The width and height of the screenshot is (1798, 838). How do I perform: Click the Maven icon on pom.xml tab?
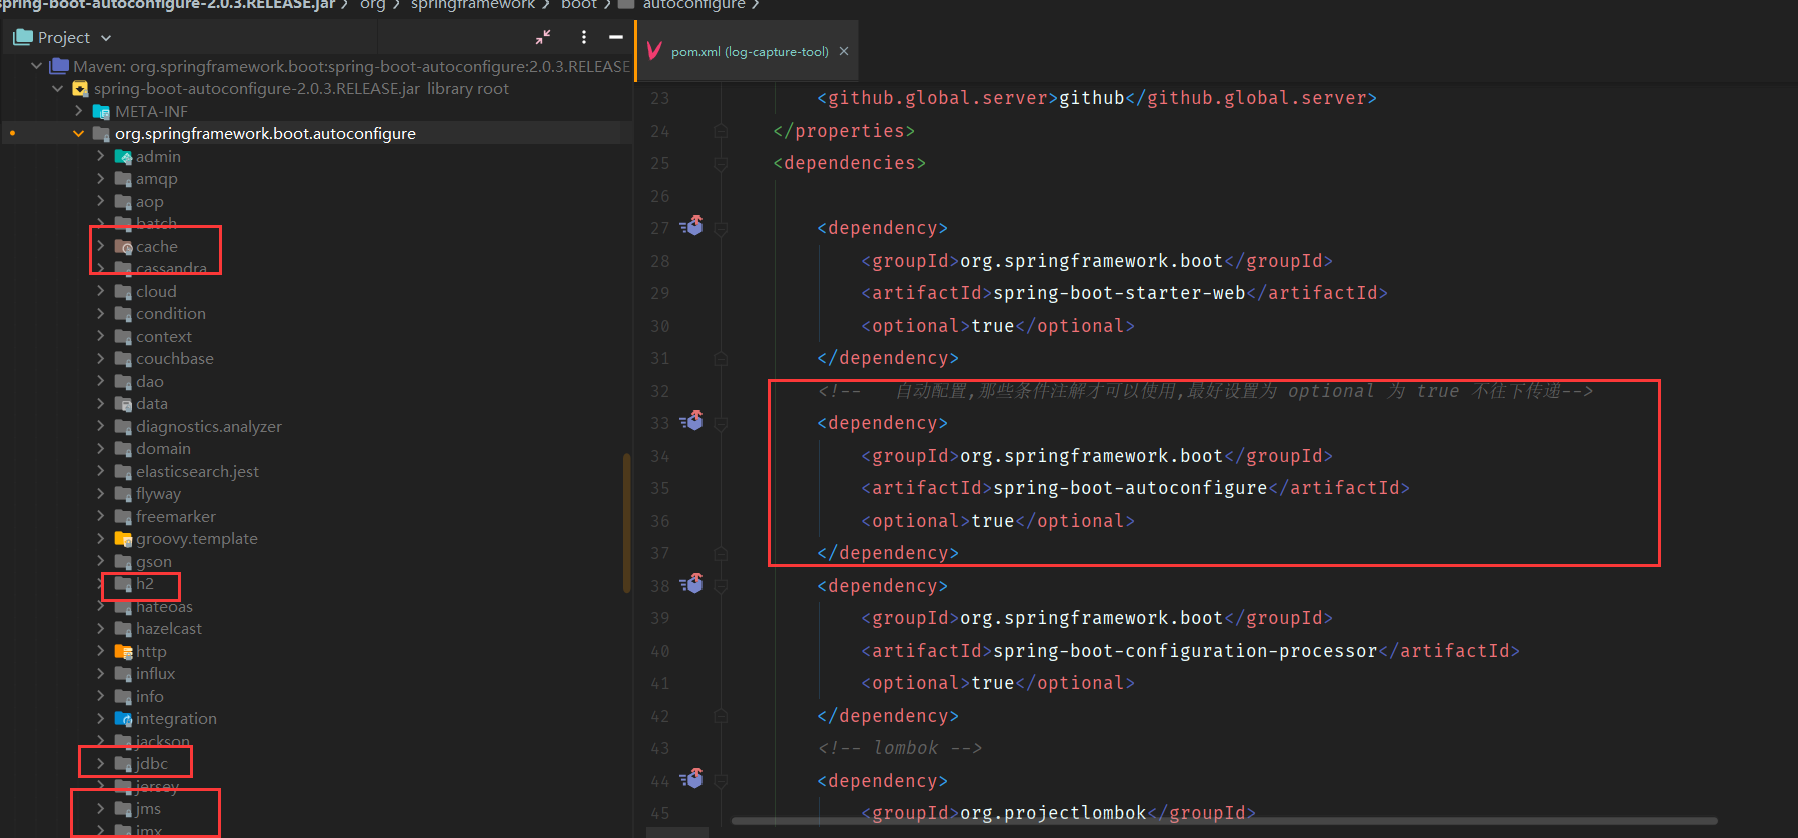[654, 51]
